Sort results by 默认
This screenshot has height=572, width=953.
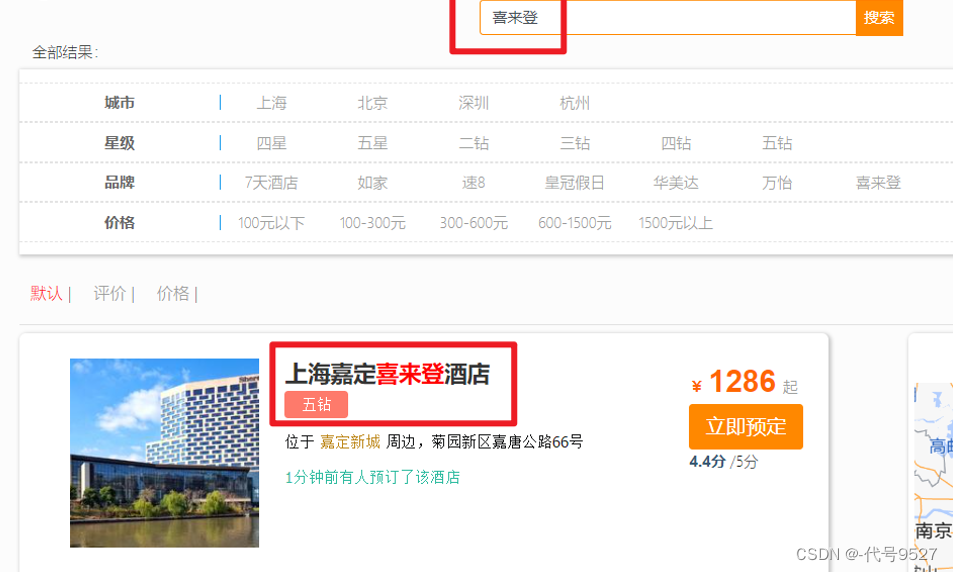point(46,294)
